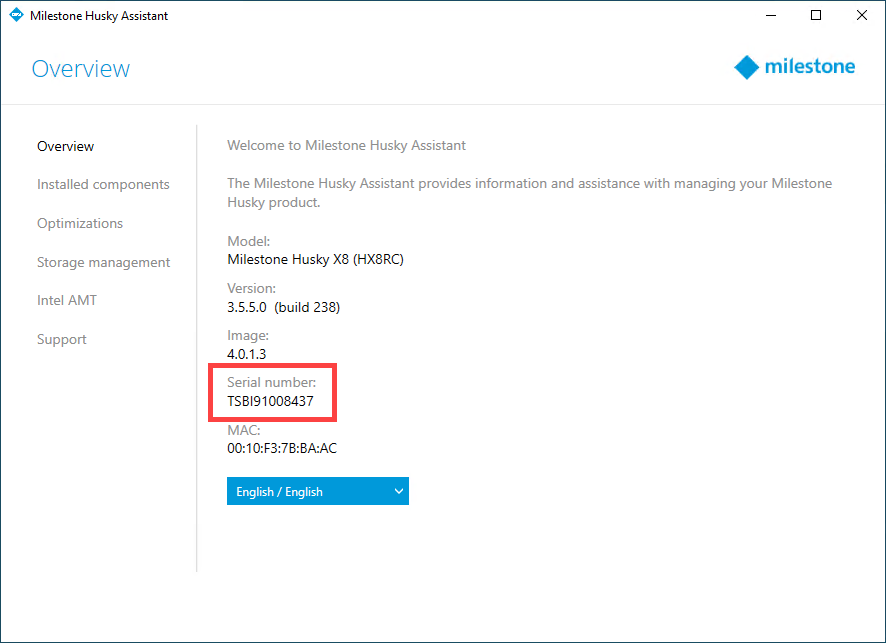
Task: Click the 'Version:' field label
Action: 251,288
